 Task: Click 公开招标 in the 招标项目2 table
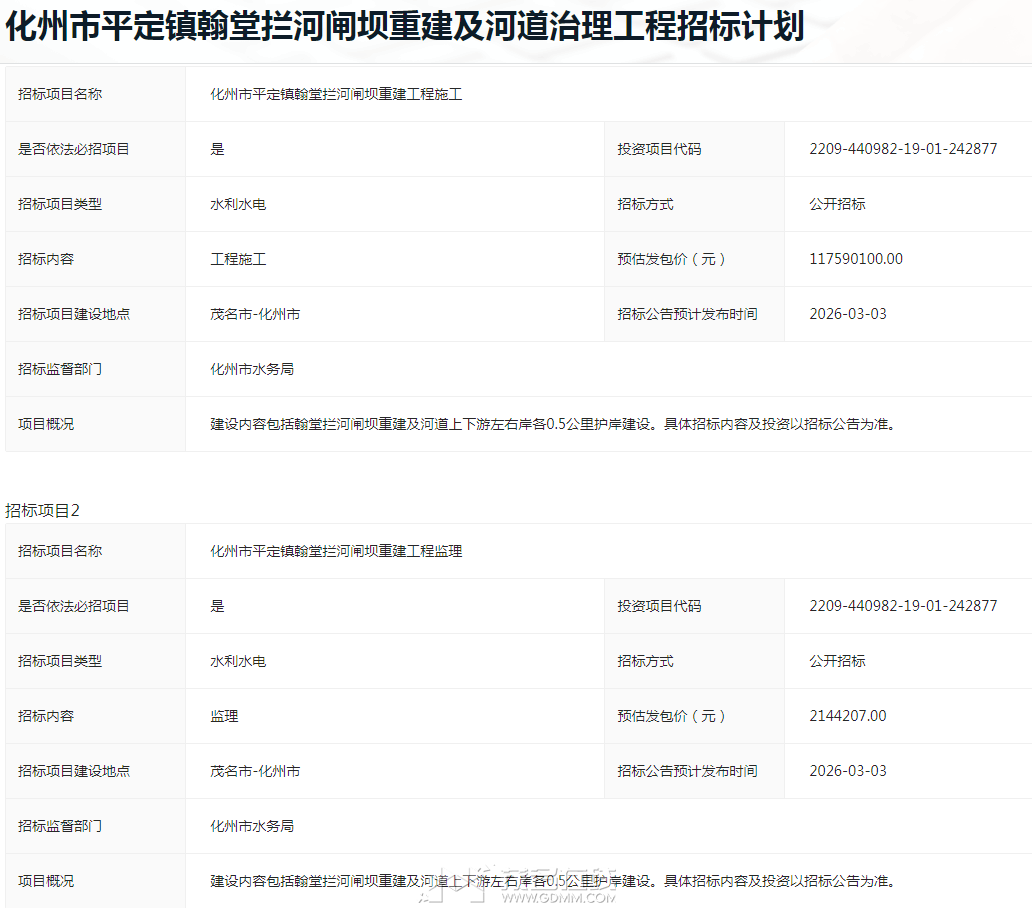(837, 661)
